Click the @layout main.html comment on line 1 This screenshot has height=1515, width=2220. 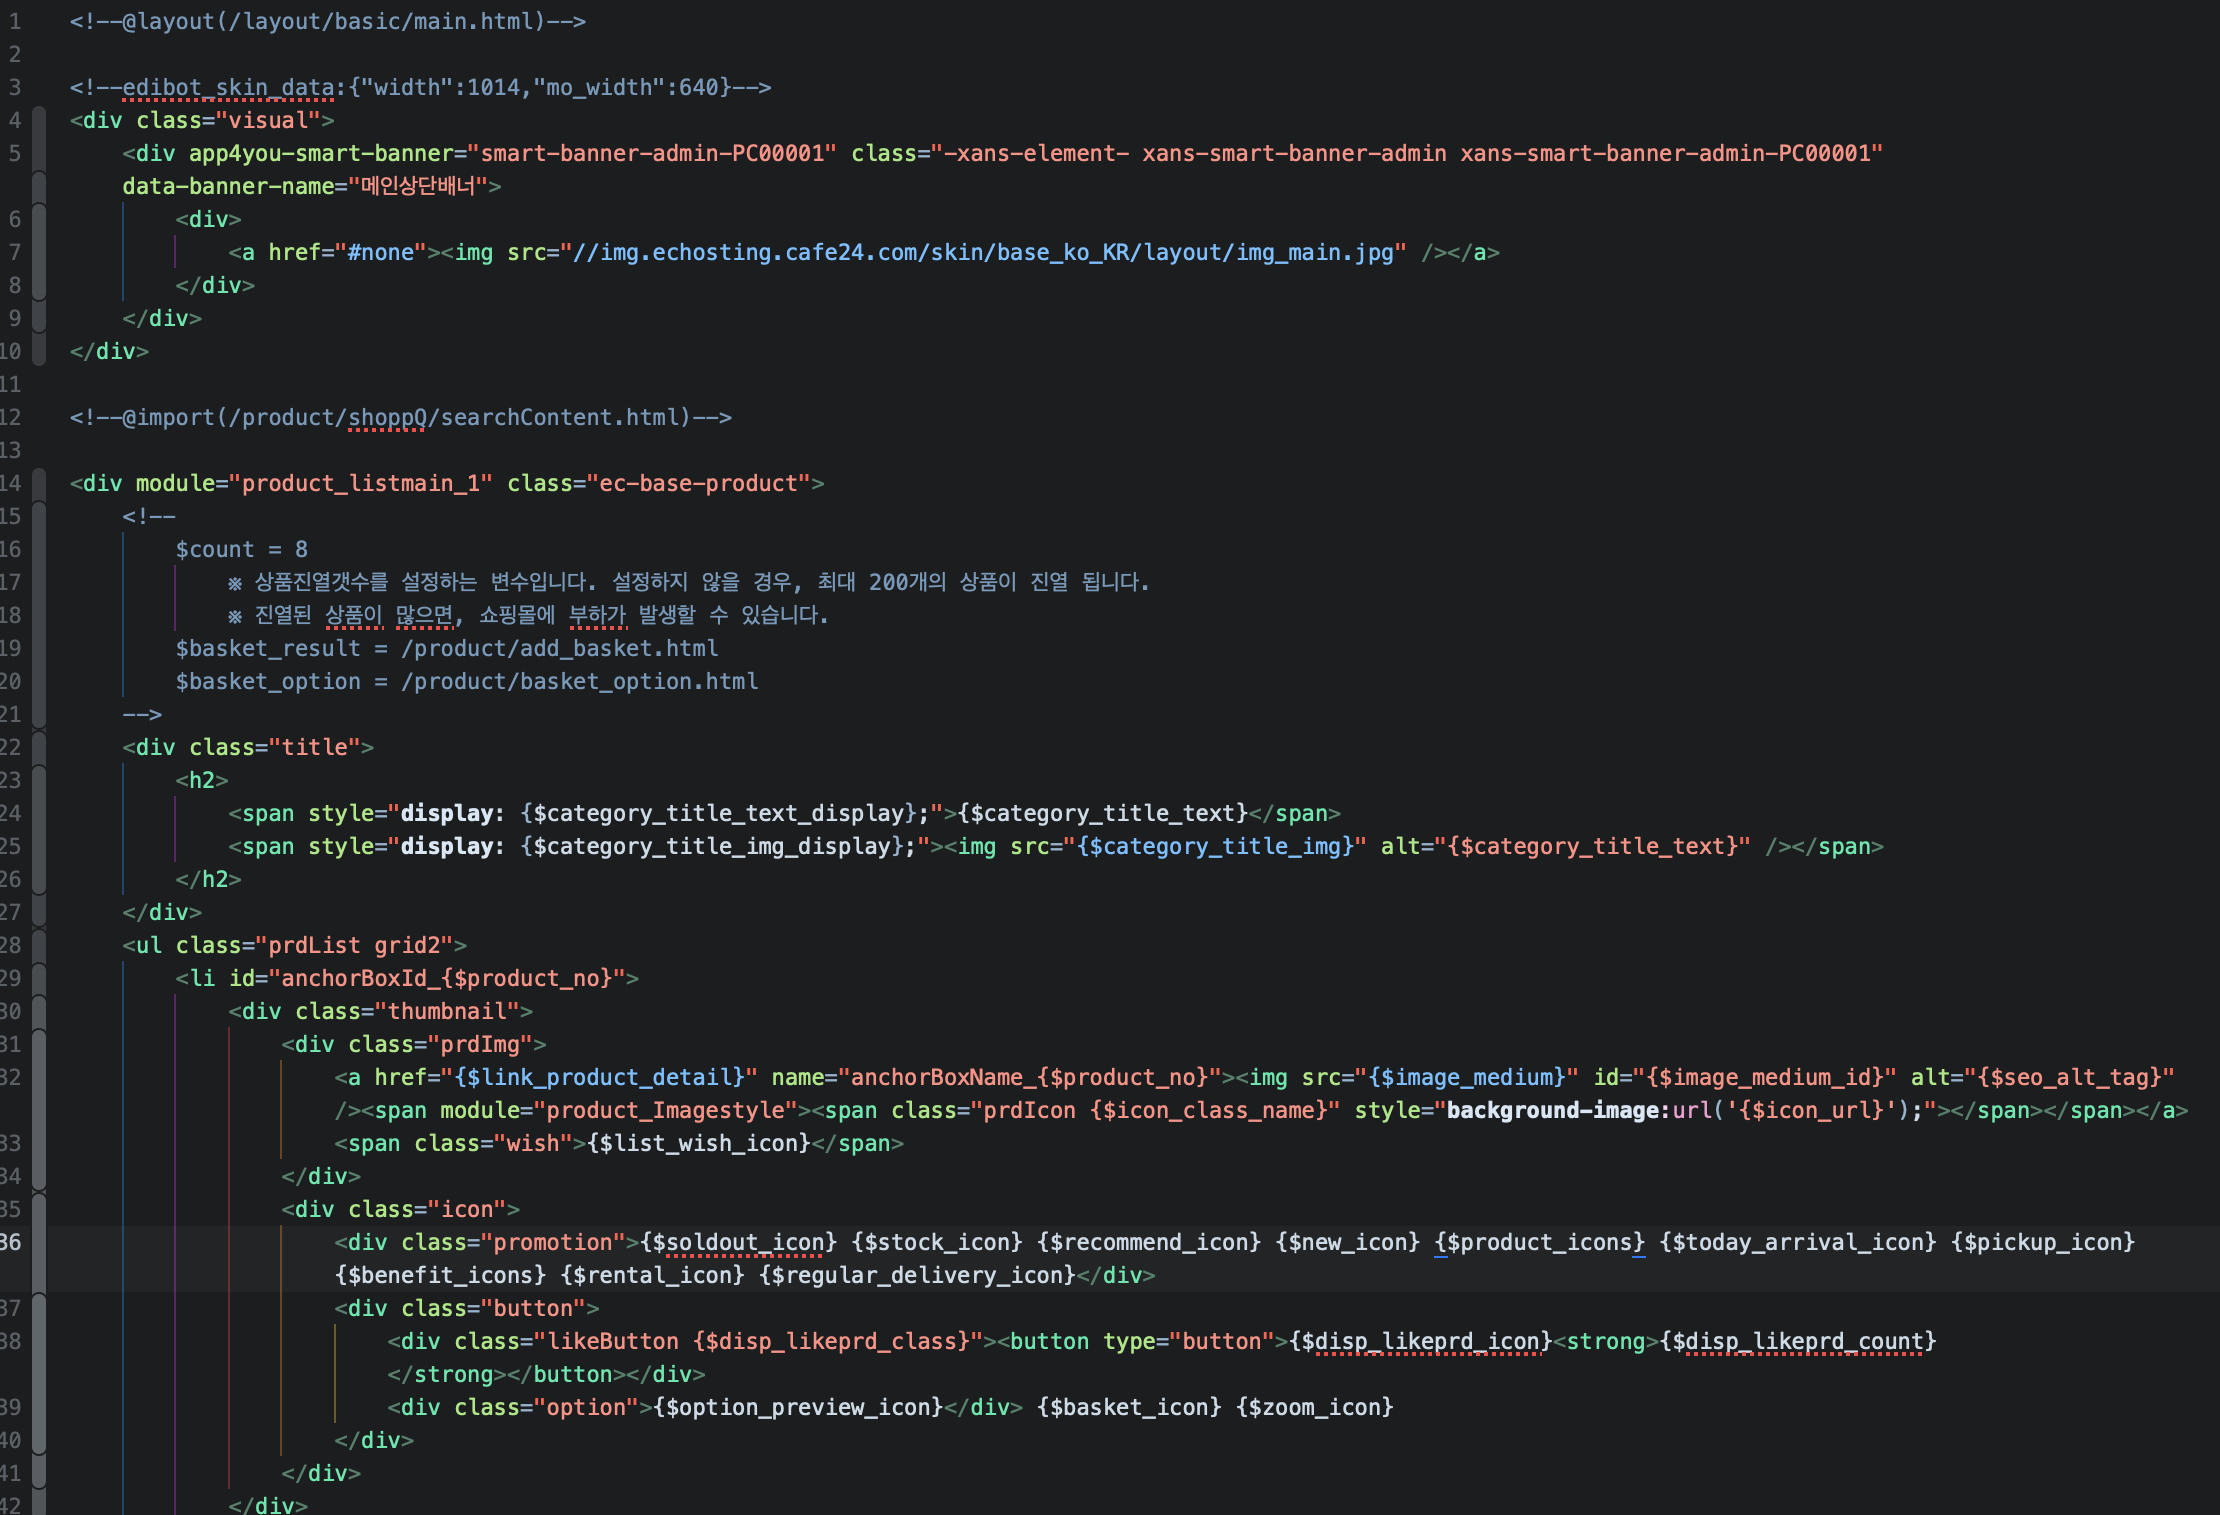click(x=328, y=21)
